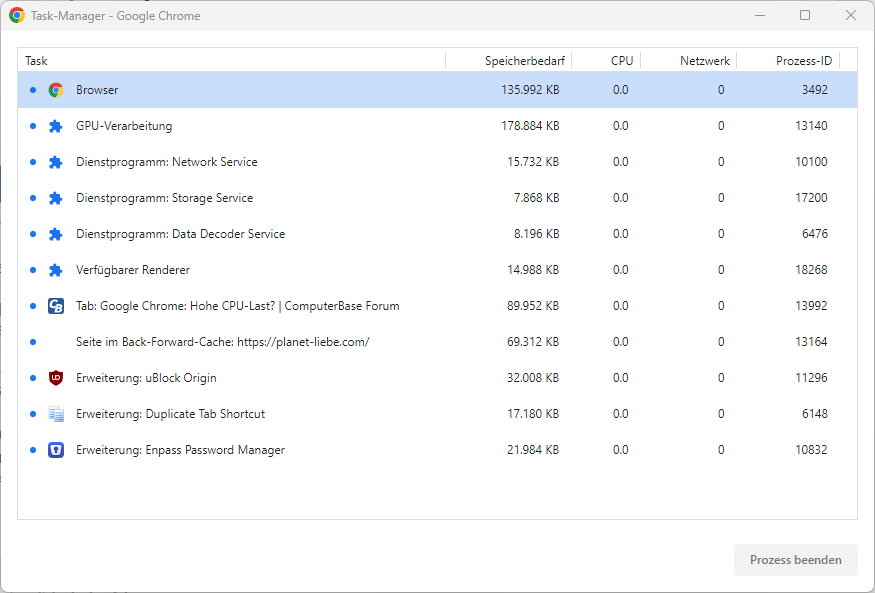Select the ComputerBase Forum tab task
Viewport: 875px width, 593px height.
[x=438, y=306]
